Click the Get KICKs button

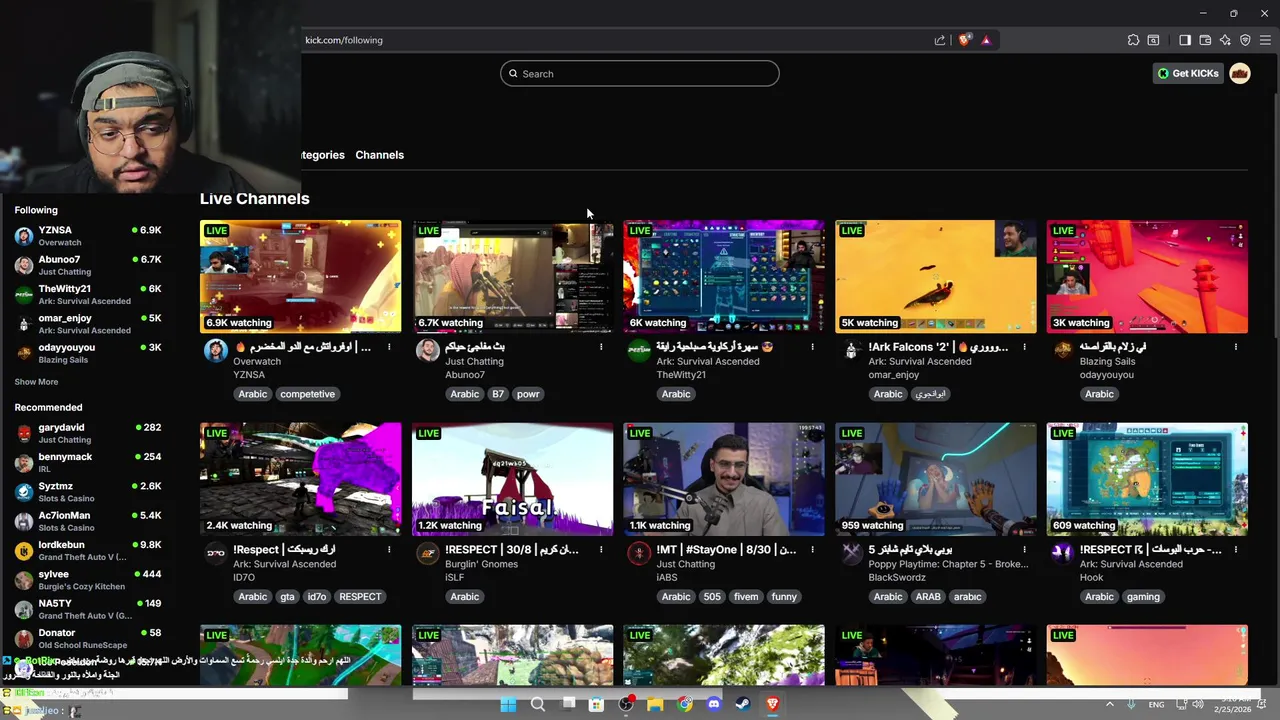[1188, 73]
